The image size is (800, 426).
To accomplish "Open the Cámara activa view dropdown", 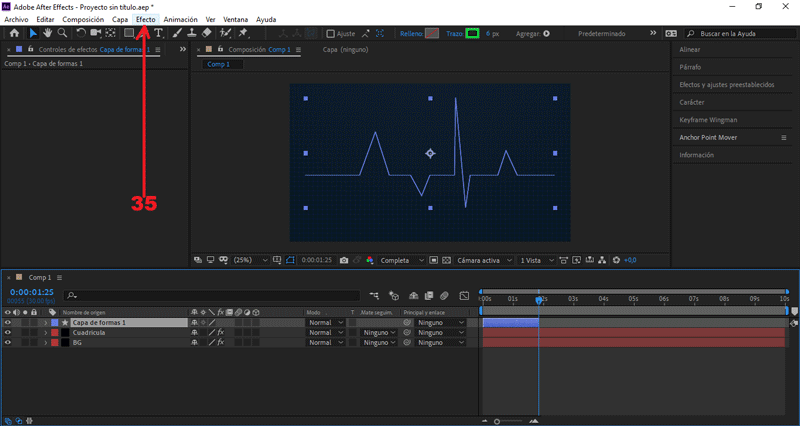I will pos(484,260).
